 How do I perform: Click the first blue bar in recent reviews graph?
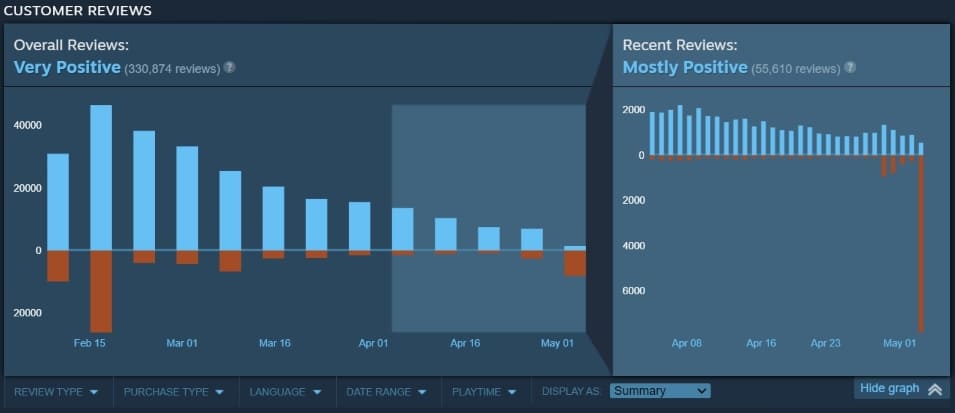(652, 133)
